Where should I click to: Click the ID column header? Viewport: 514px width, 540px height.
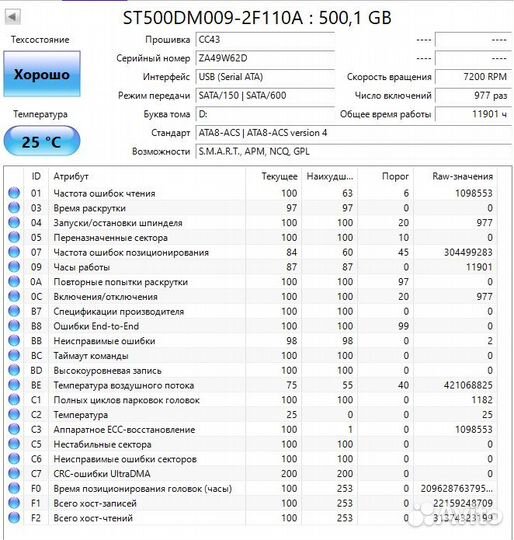(x=36, y=176)
